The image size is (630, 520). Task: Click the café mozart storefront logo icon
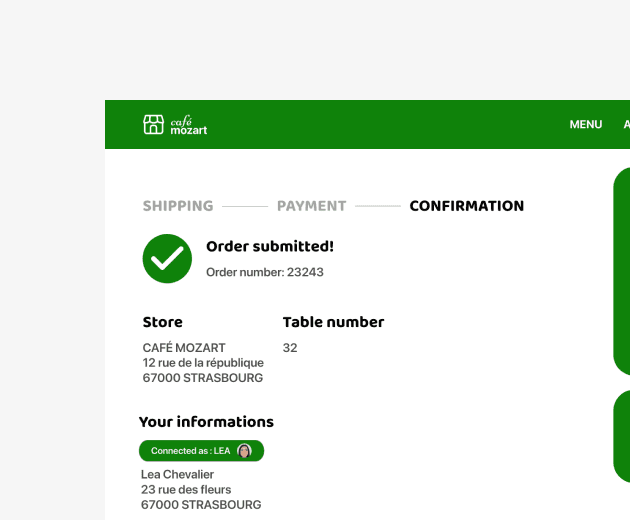click(153, 125)
